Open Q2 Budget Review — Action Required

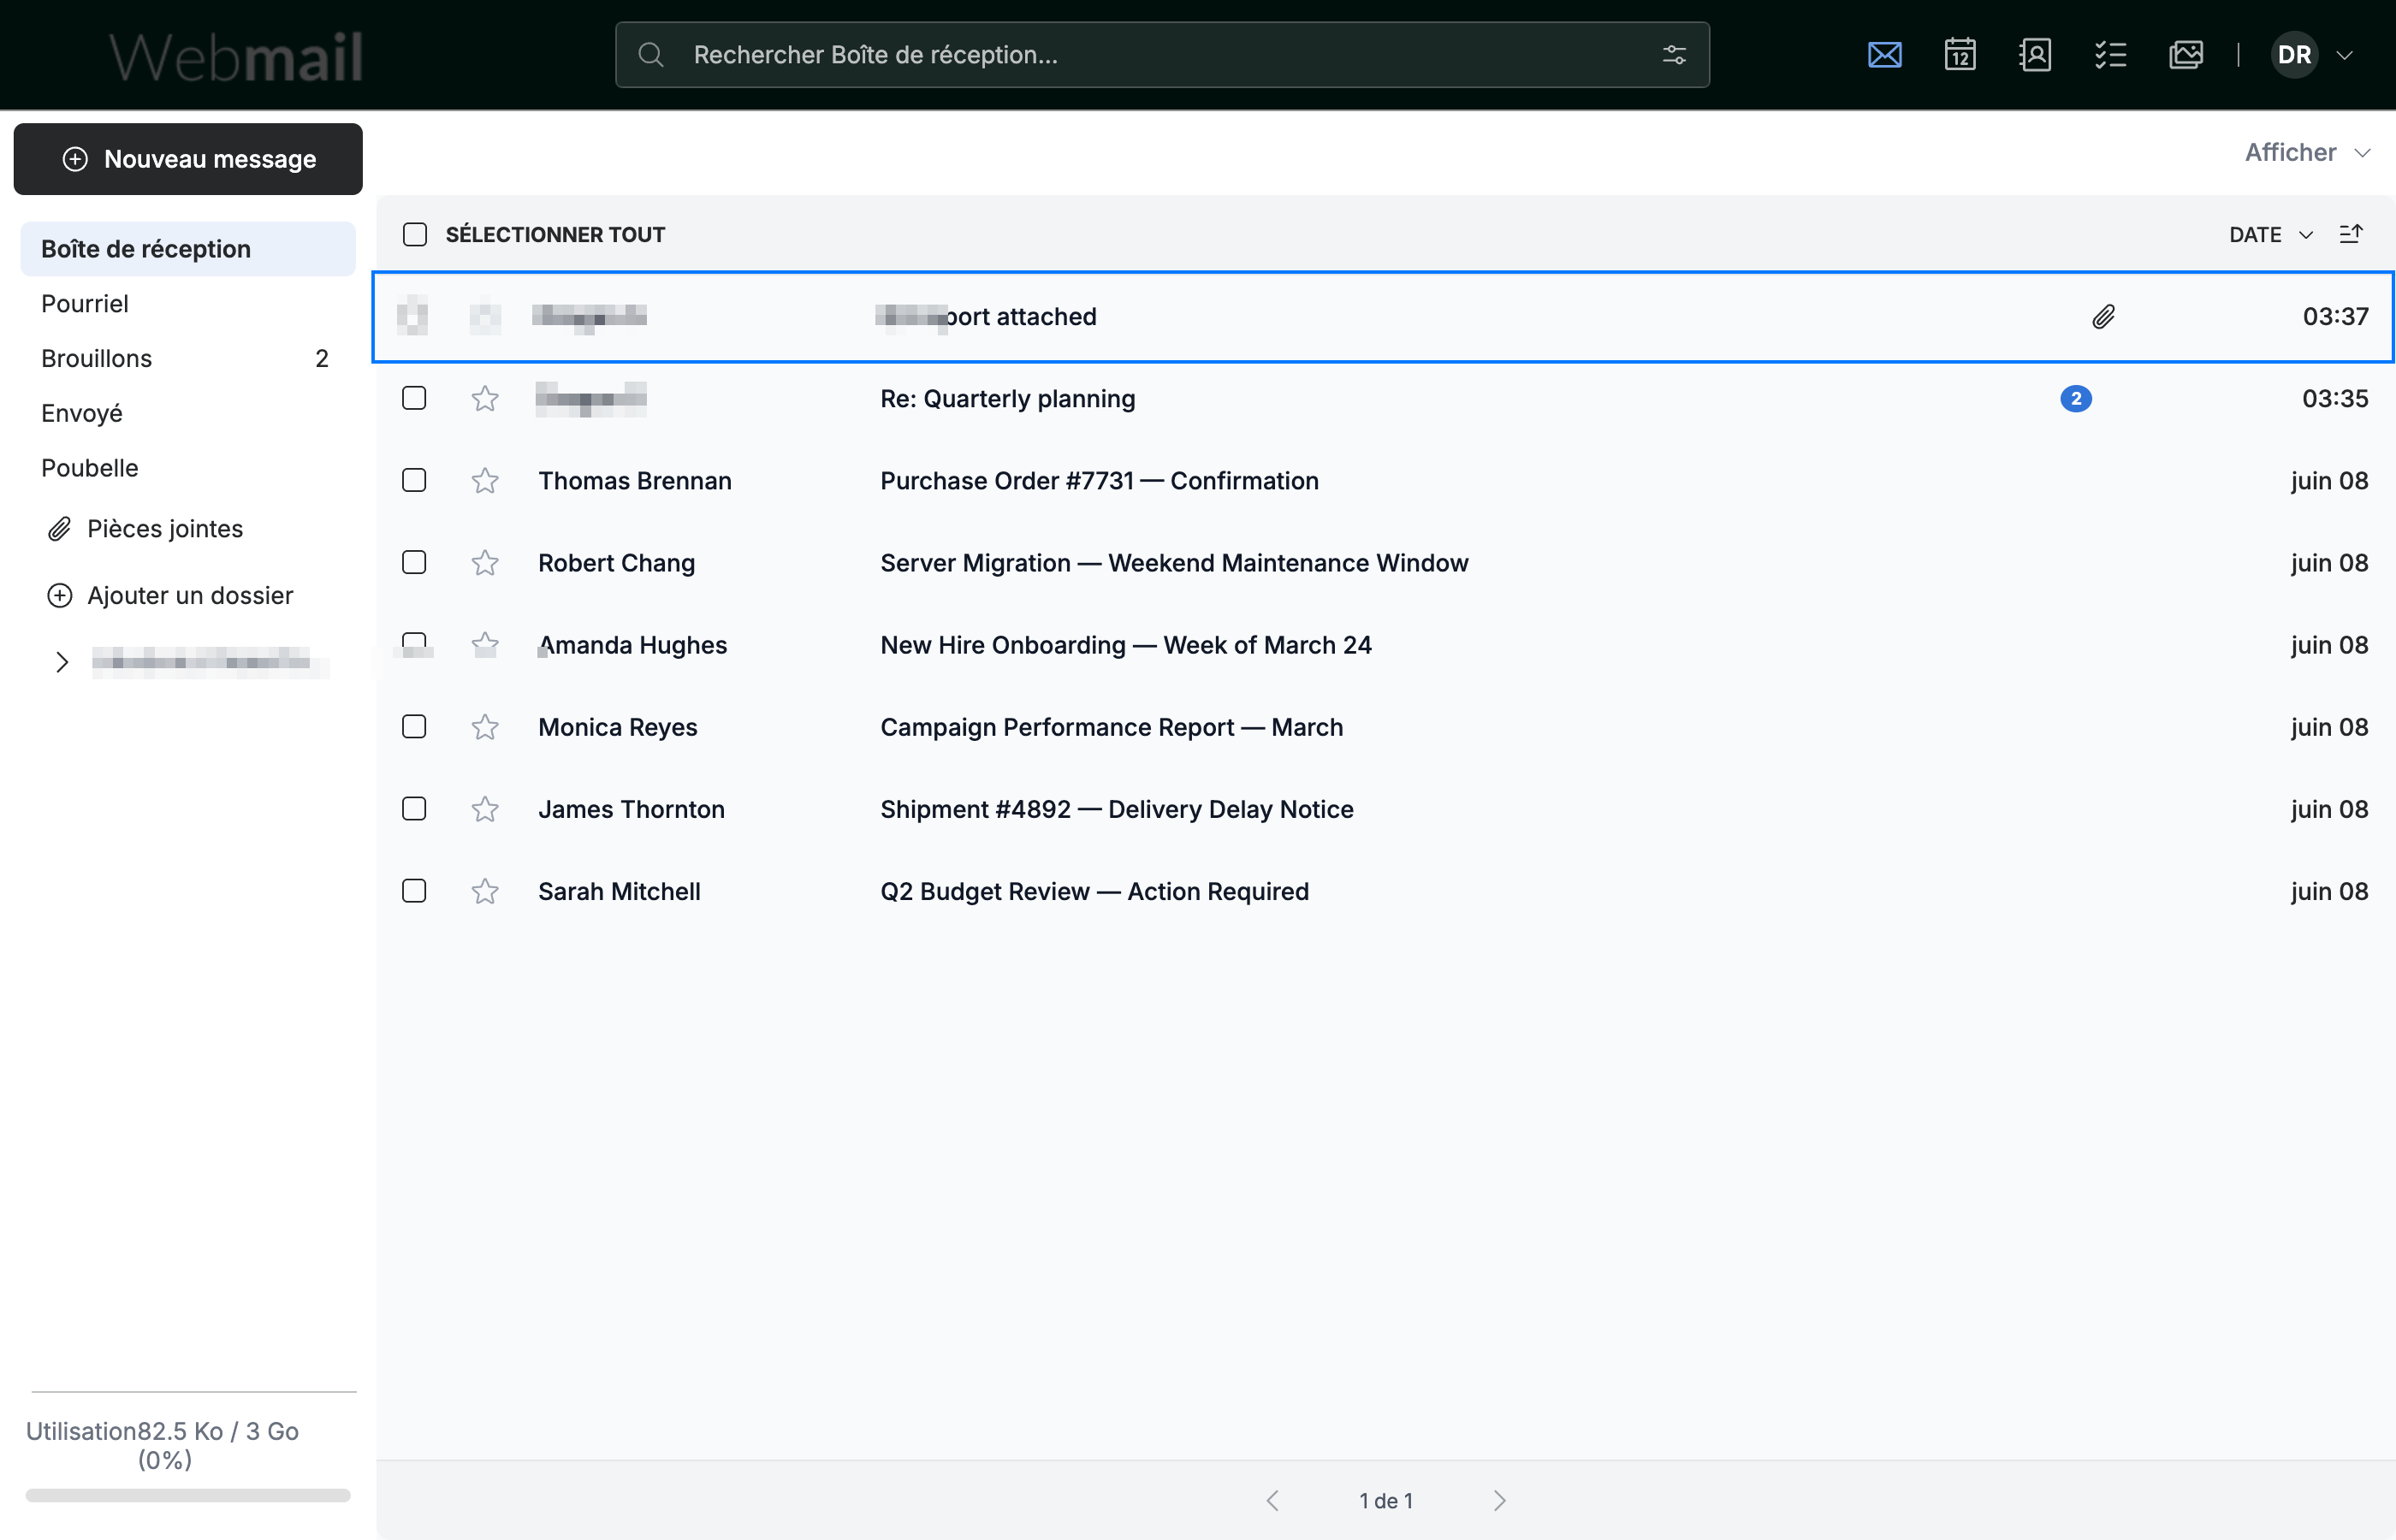pyautogui.click(x=1094, y=891)
